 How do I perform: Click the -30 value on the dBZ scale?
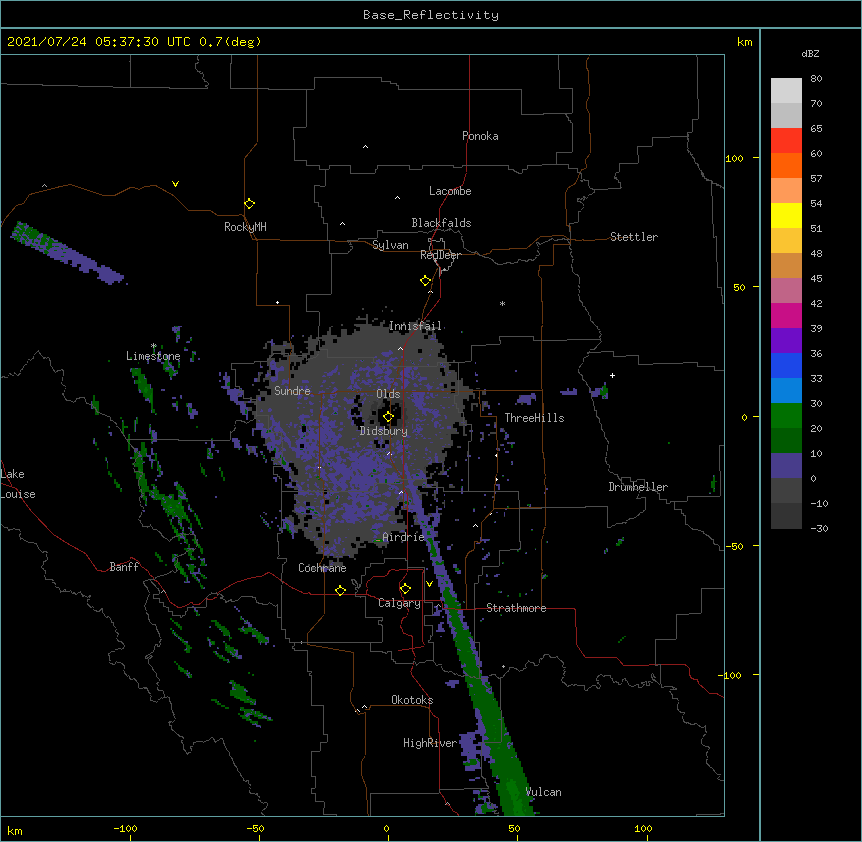click(x=819, y=528)
